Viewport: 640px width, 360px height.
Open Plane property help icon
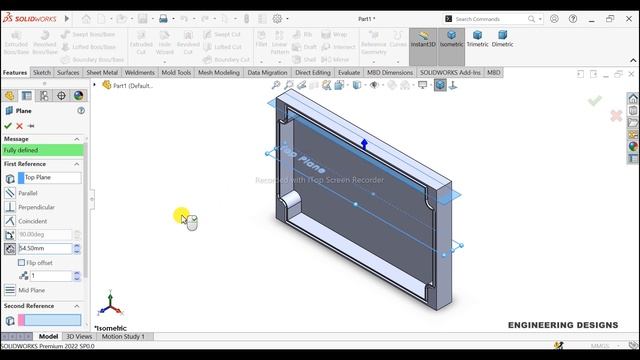point(81,111)
